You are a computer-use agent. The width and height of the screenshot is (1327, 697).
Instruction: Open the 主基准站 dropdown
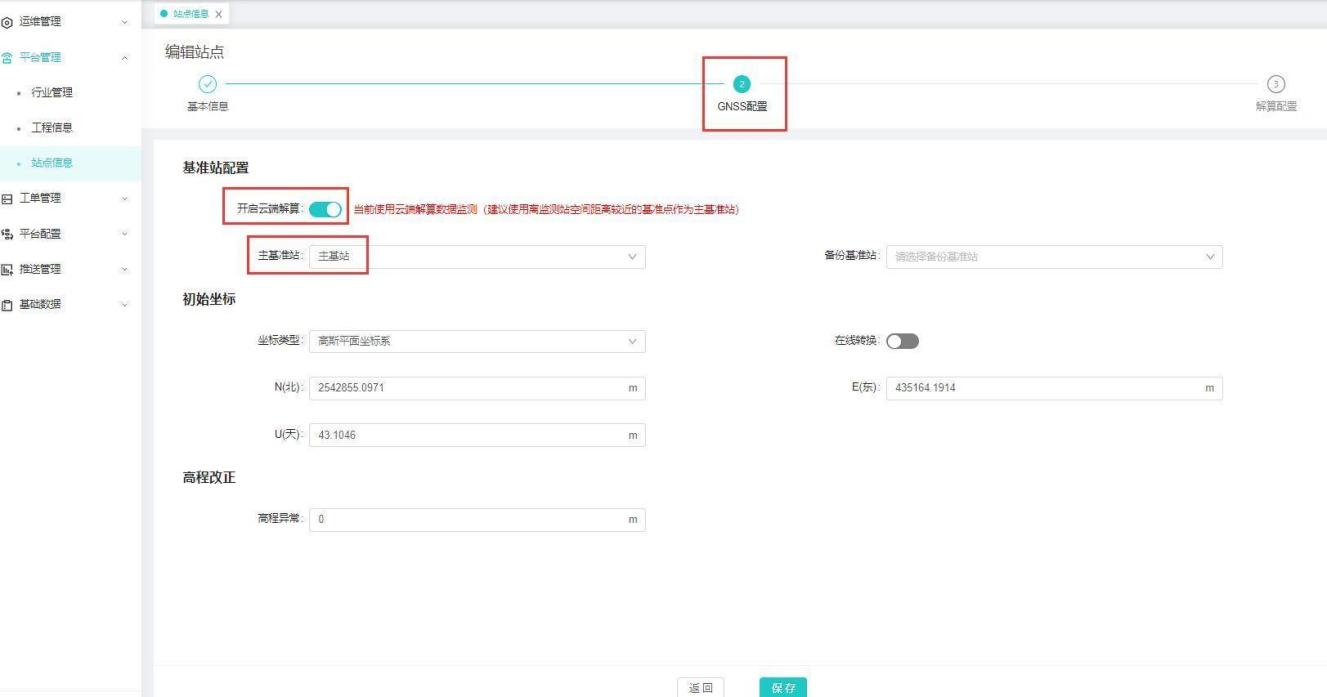(x=477, y=257)
